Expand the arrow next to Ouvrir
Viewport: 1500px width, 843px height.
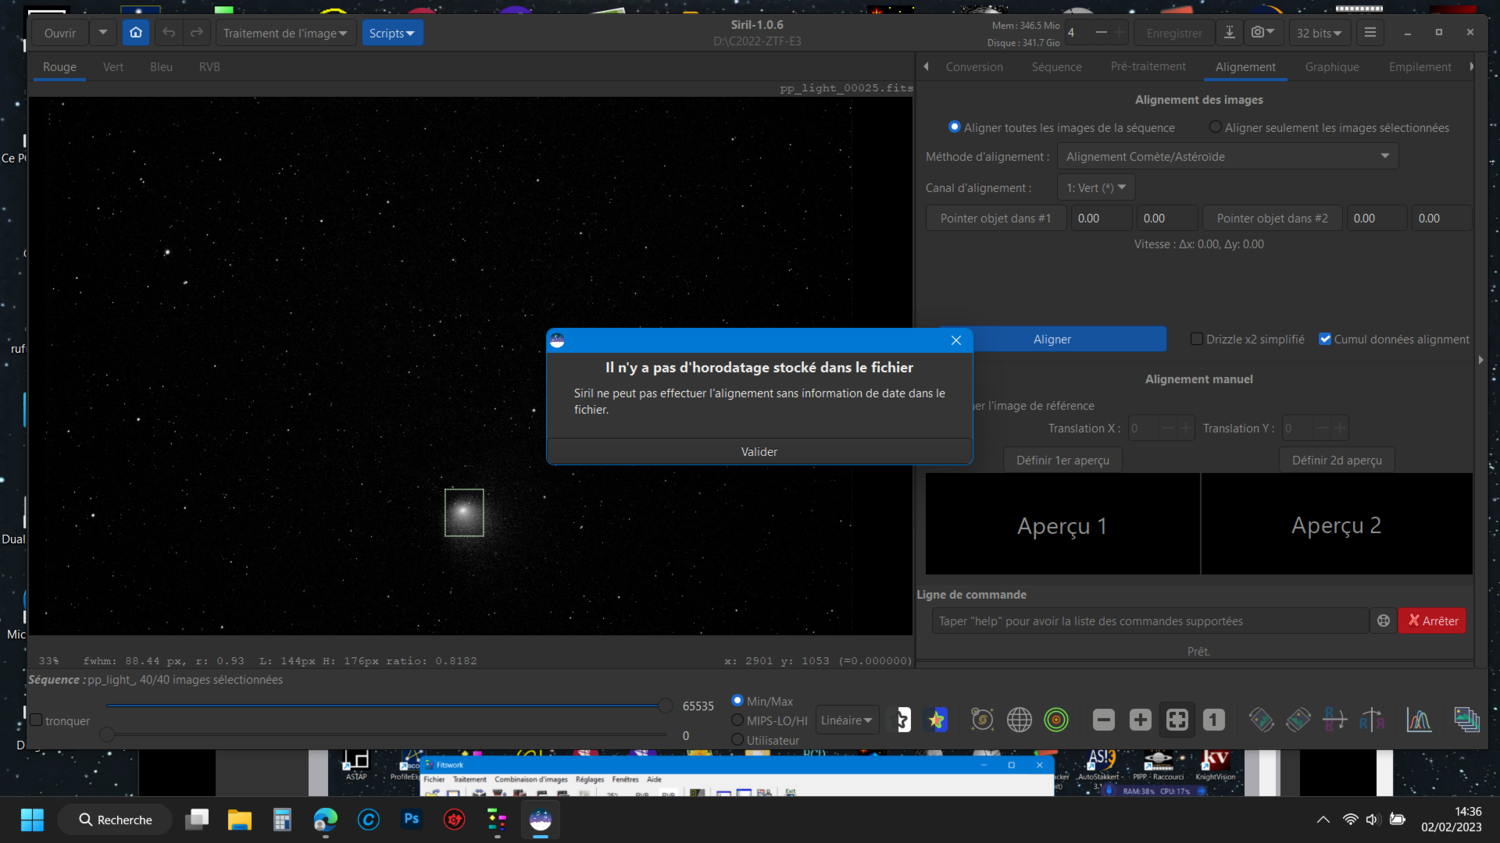[x=103, y=33]
